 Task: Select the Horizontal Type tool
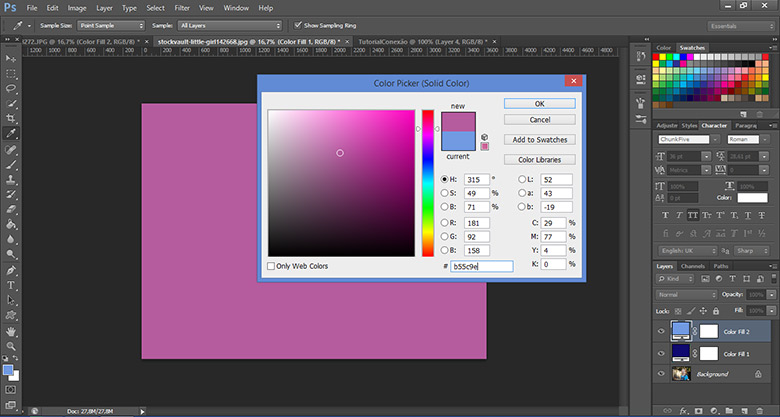(11, 284)
